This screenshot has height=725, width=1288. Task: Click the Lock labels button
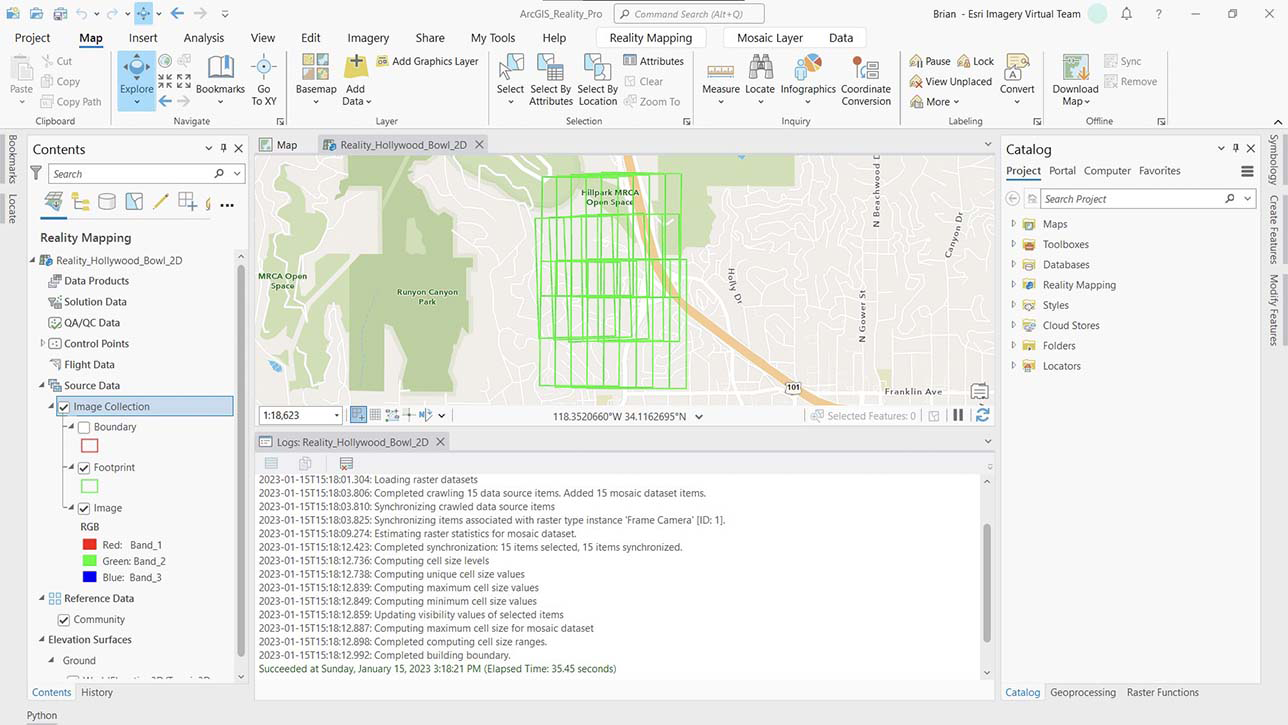point(976,61)
